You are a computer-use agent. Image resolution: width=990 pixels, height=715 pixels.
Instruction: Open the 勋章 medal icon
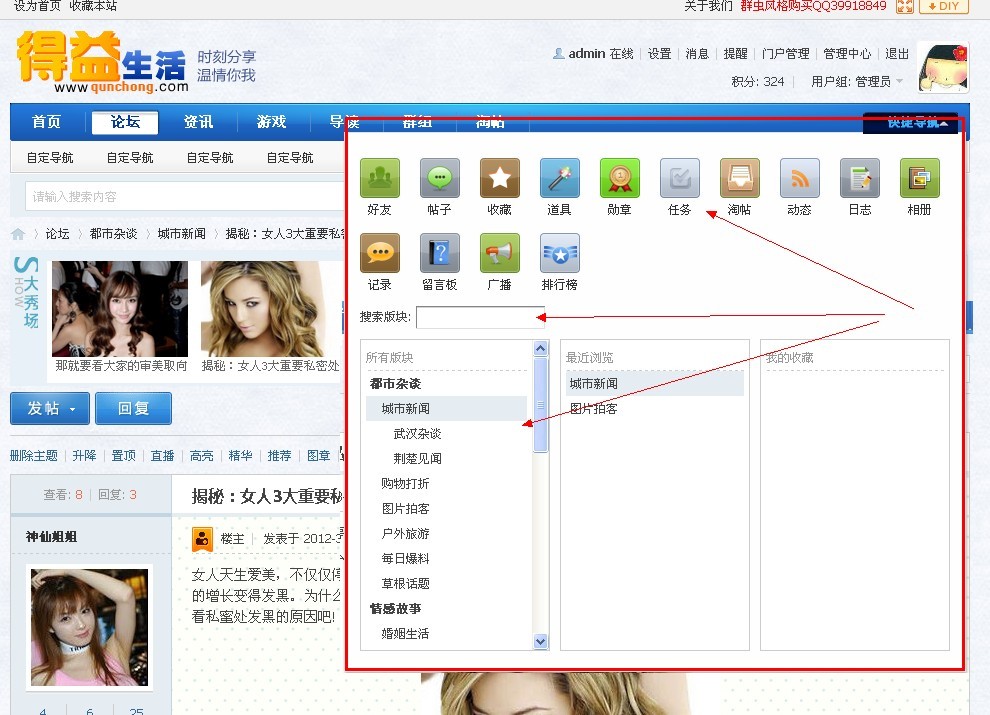(x=619, y=178)
